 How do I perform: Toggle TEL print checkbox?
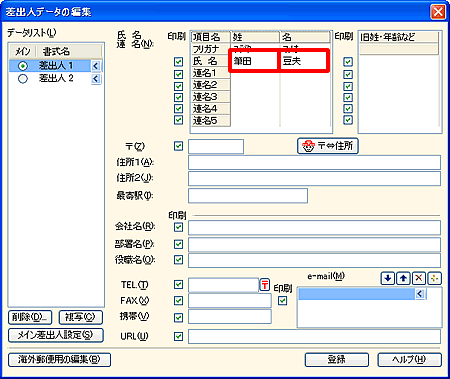(x=178, y=284)
